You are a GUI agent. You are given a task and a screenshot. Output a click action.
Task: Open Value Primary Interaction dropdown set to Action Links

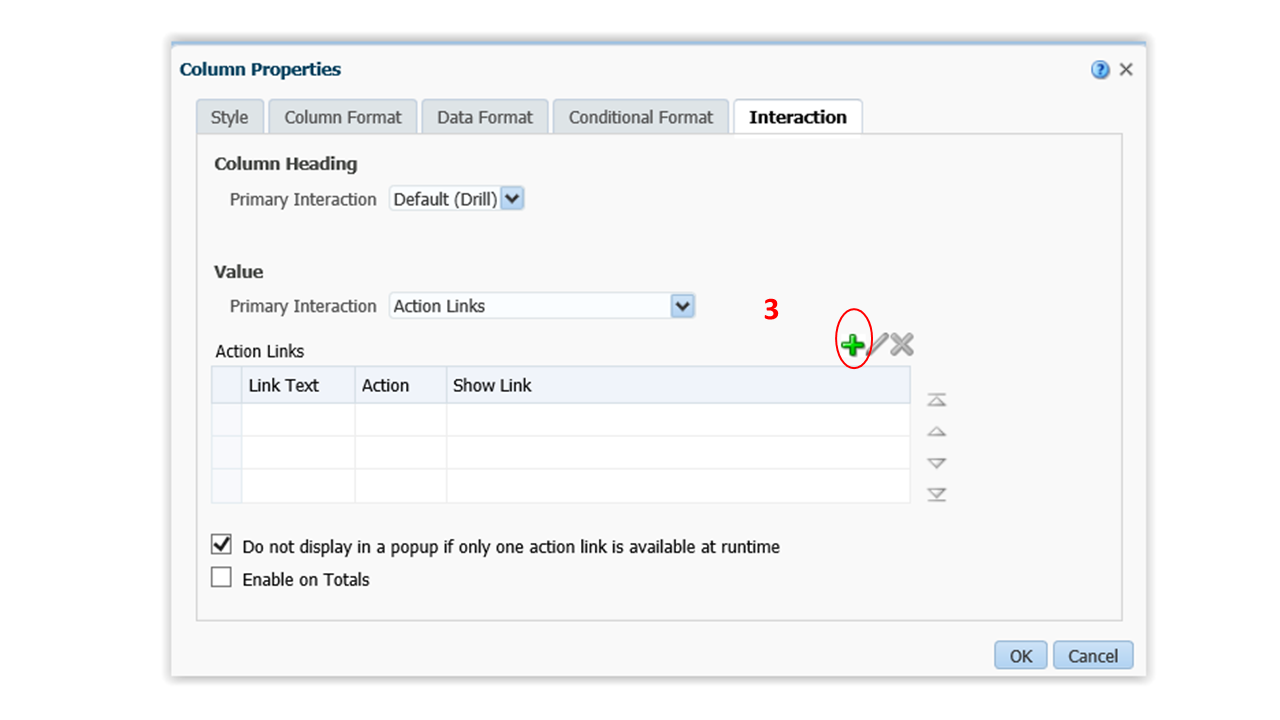click(542, 306)
